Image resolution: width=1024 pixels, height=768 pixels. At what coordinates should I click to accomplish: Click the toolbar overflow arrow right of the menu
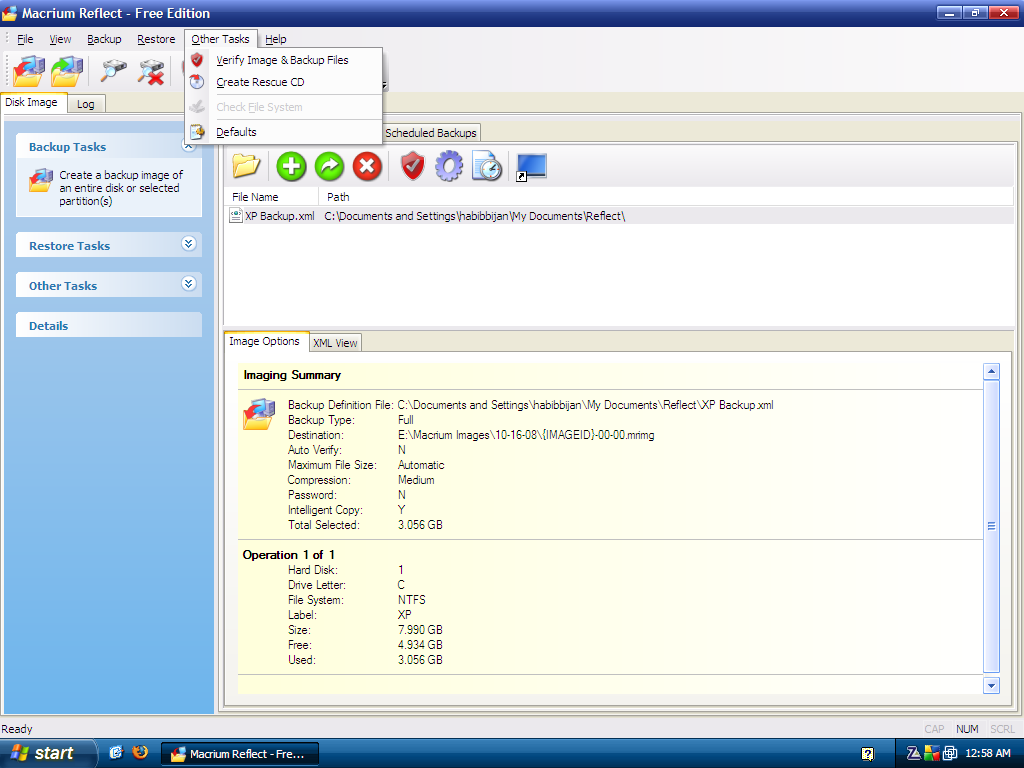click(x=385, y=86)
